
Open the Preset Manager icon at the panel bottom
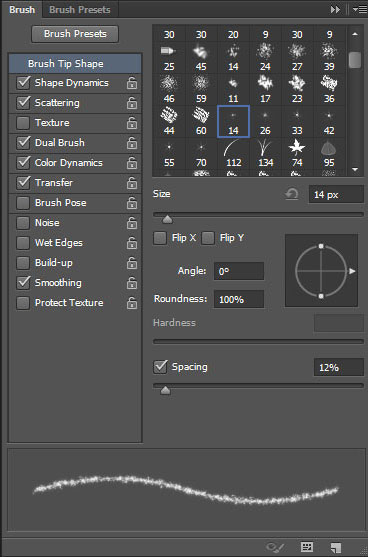pos(306,547)
